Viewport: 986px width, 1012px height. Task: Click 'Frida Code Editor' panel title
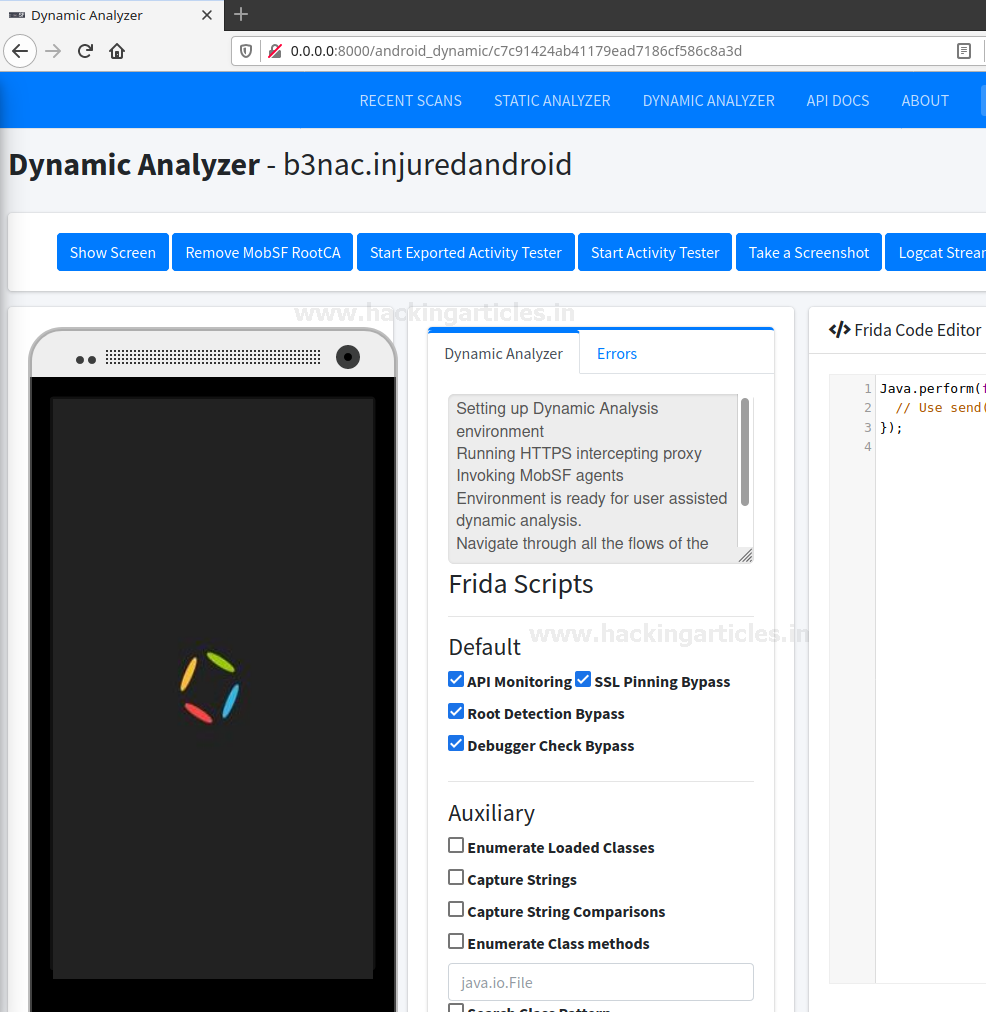click(x=918, y=330)
